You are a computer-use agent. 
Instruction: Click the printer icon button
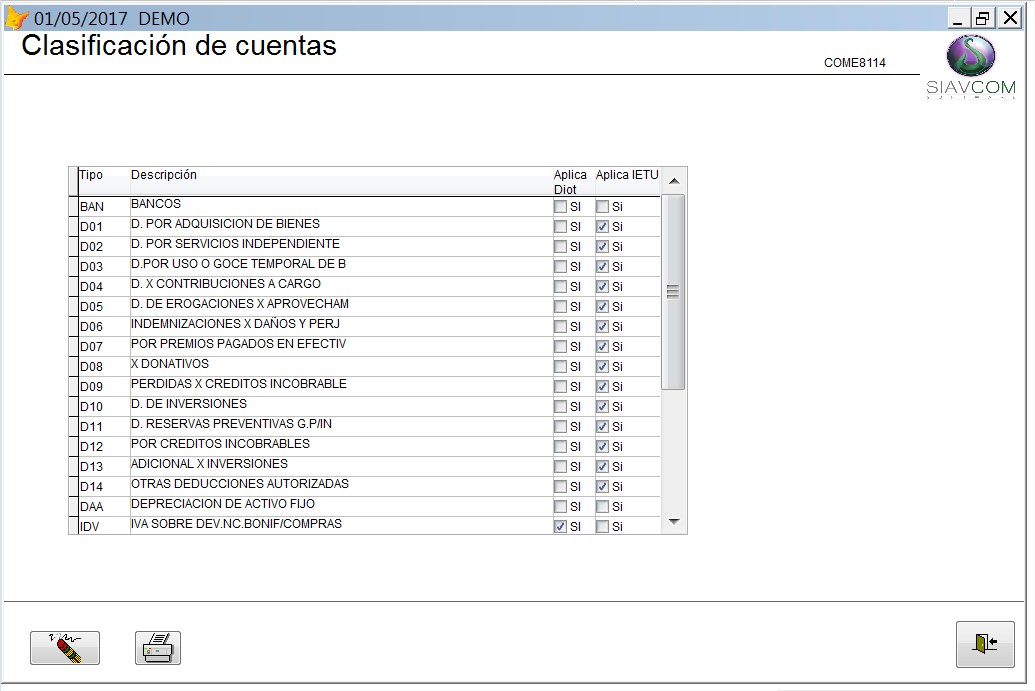(x=158, y=647)
